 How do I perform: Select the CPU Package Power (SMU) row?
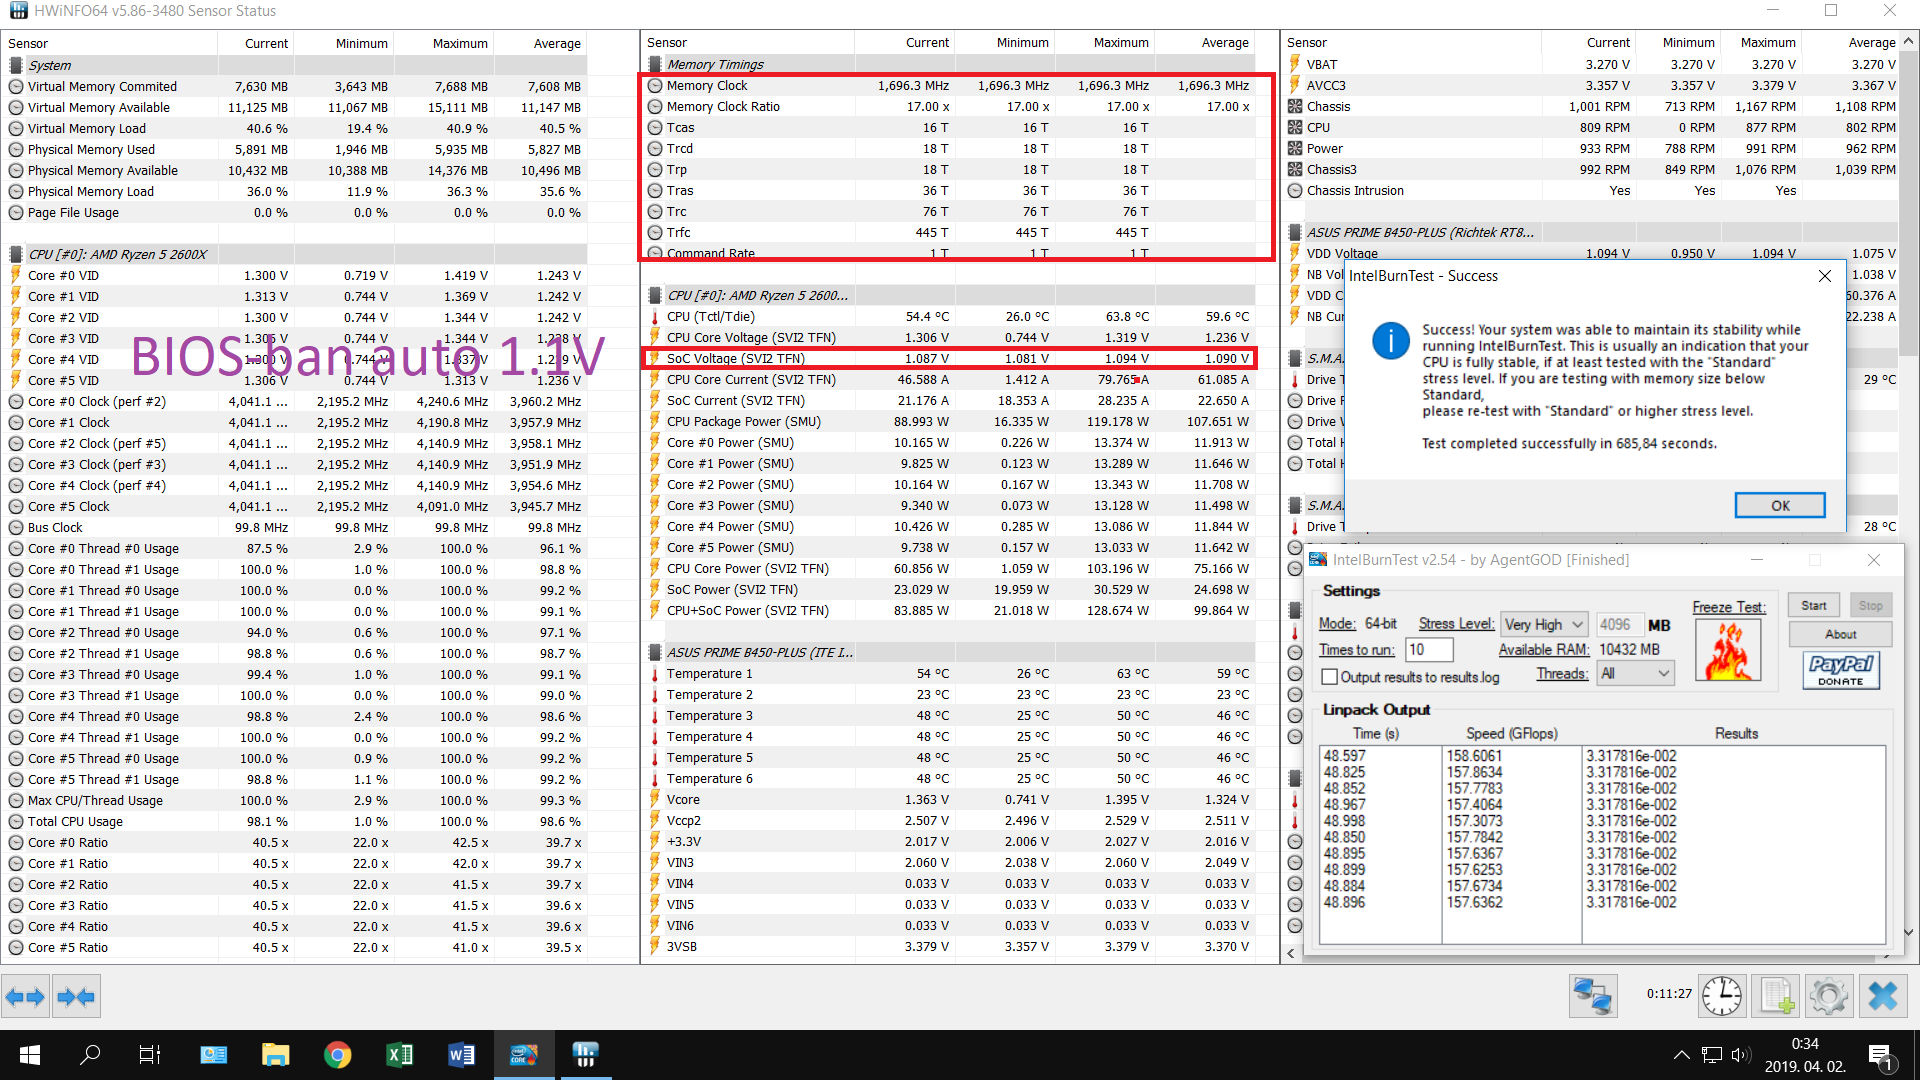(x=950, y=421)
